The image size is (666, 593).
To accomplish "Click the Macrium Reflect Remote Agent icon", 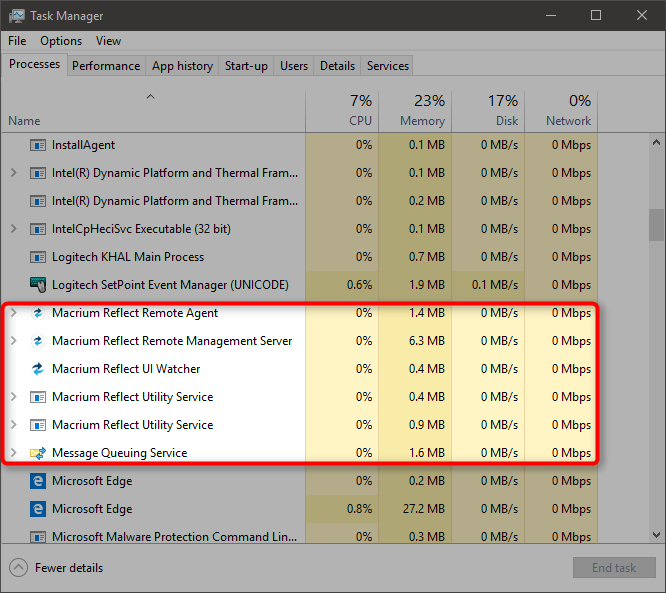I will click(38, 313).
